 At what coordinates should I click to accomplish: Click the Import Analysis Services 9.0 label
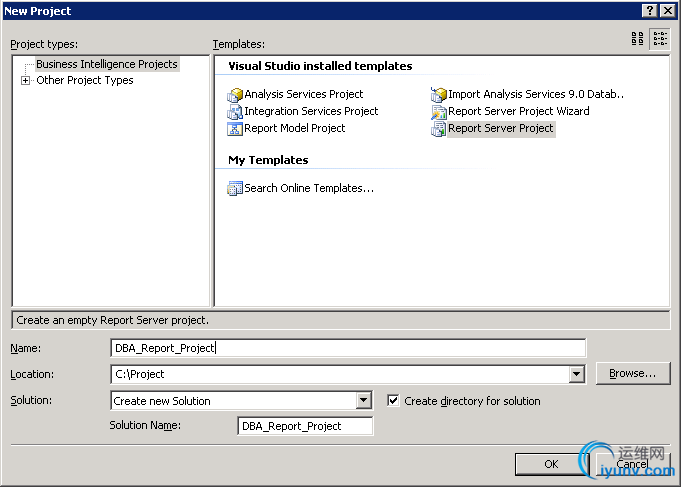[536, 94]
